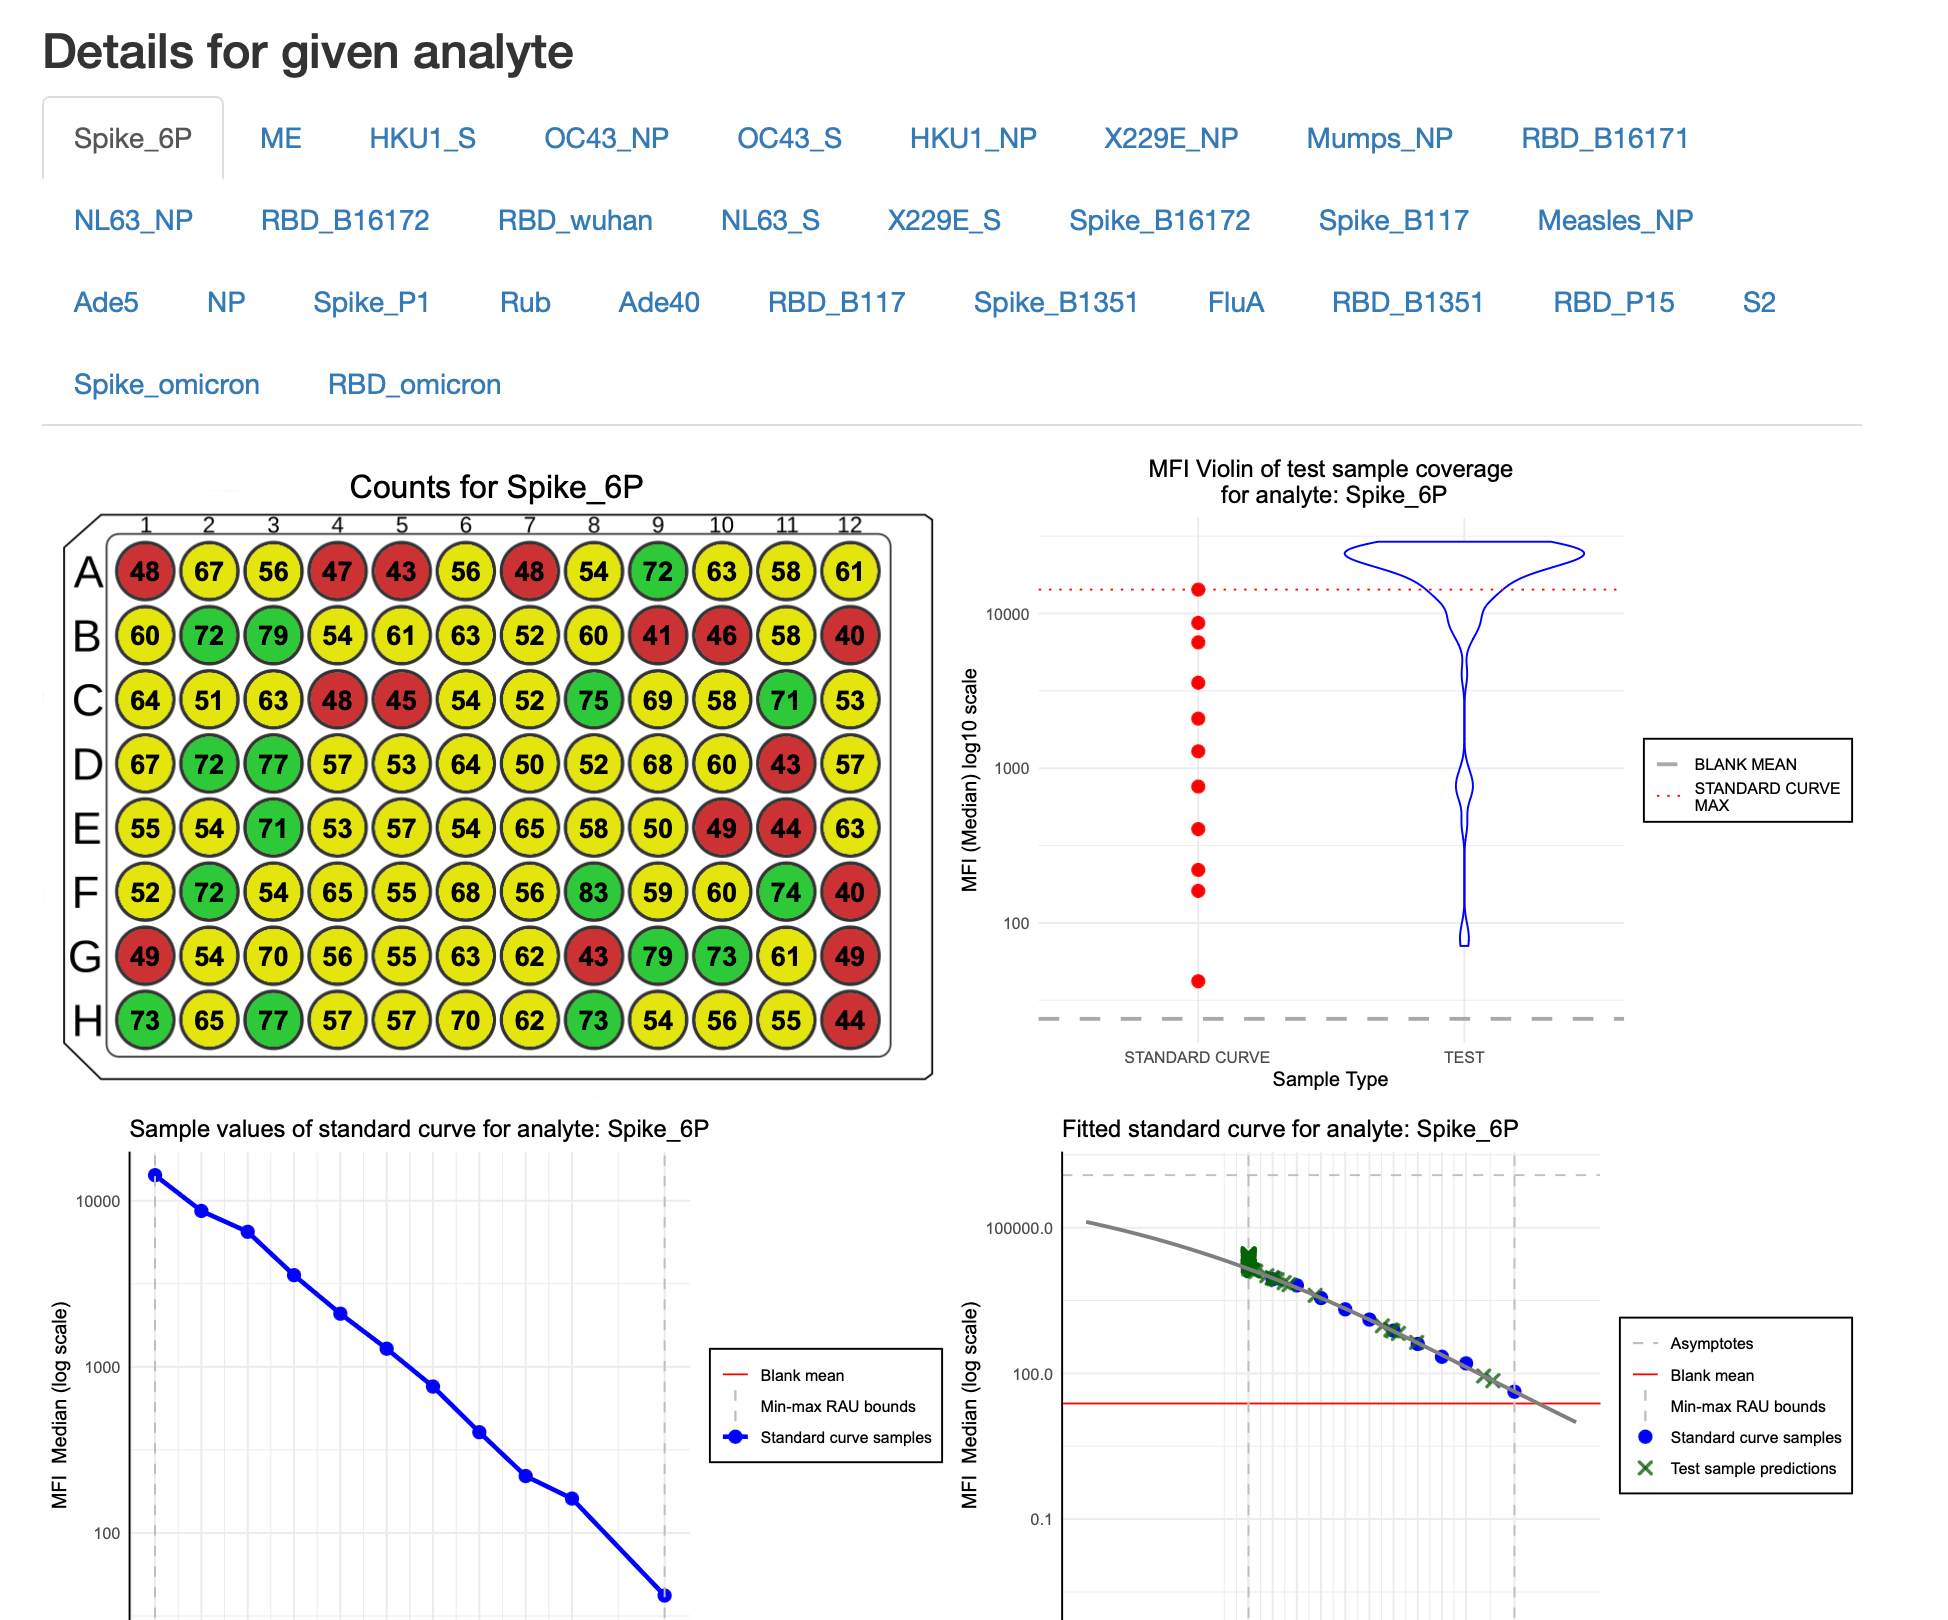Viewport: 1948px width, 1620px height.
Task: Open the Spike_B1351 tab
Action: 1057,302
